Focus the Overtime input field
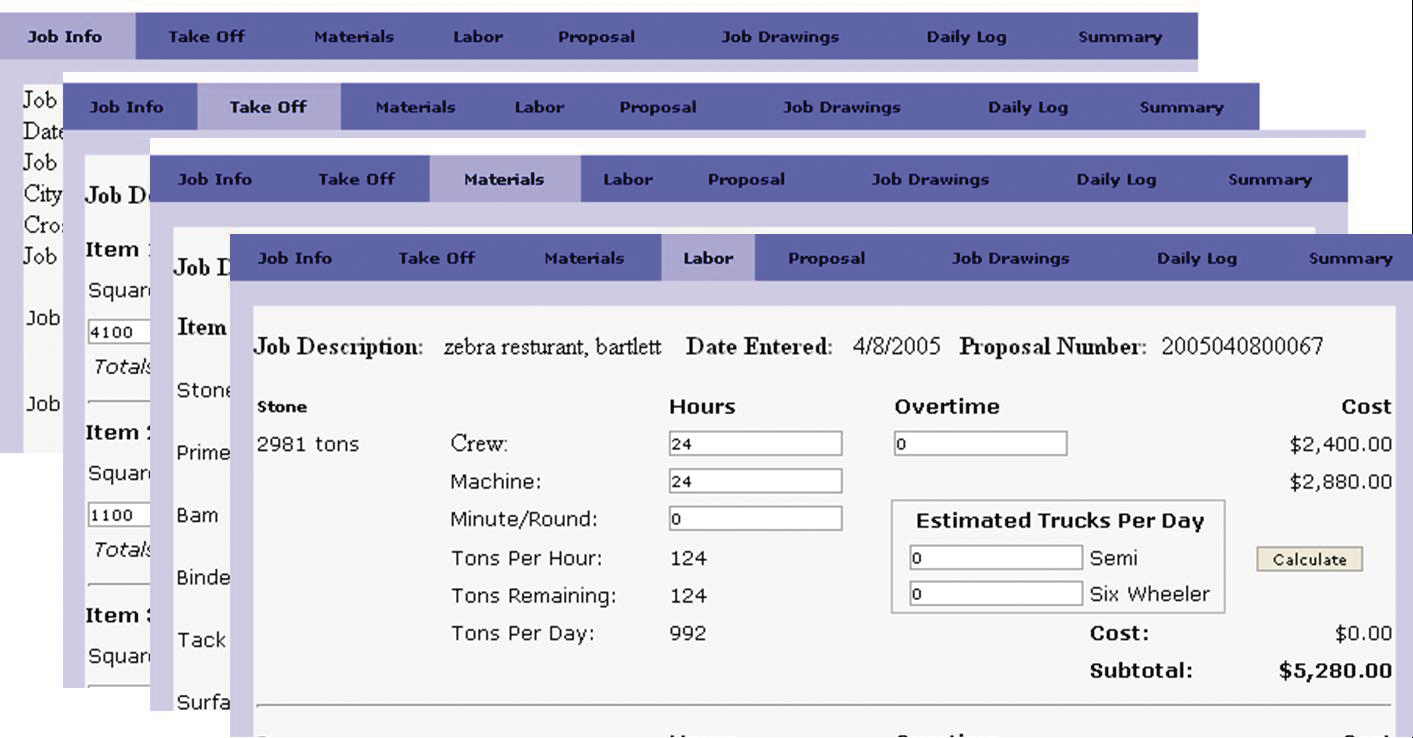1413x738 pixels. tap(980, 444)
